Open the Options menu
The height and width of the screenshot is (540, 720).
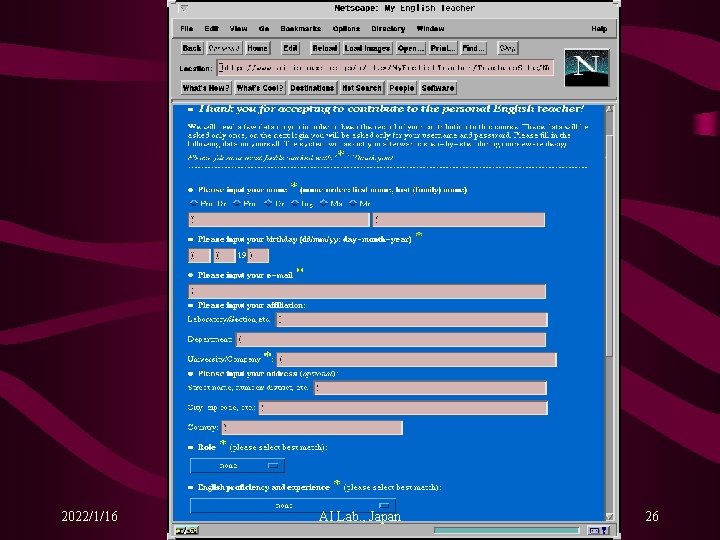[x=346, y=28]
